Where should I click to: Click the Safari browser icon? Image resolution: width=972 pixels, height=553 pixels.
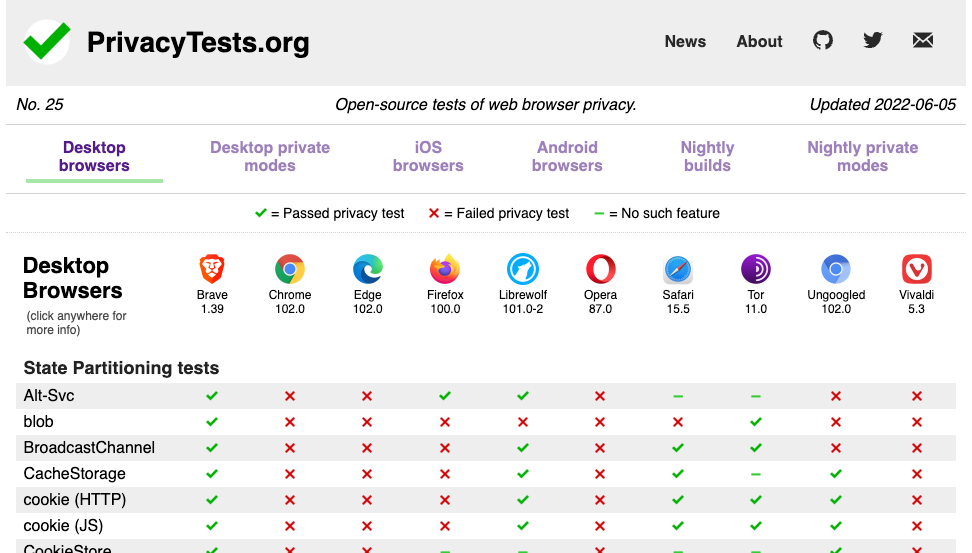point(678,269)
